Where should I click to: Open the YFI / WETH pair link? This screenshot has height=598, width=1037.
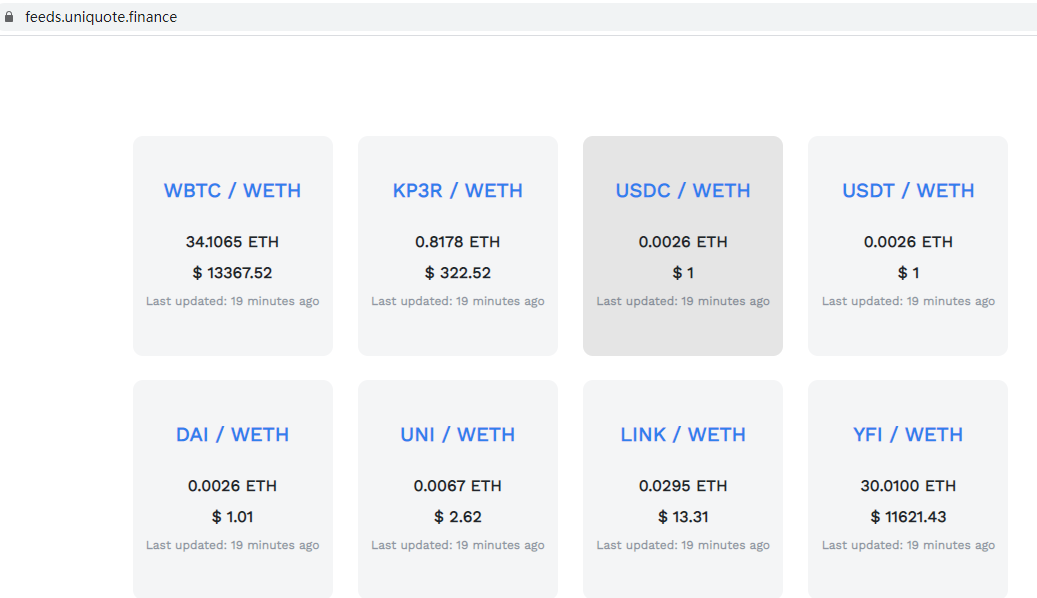coord(908,435)
